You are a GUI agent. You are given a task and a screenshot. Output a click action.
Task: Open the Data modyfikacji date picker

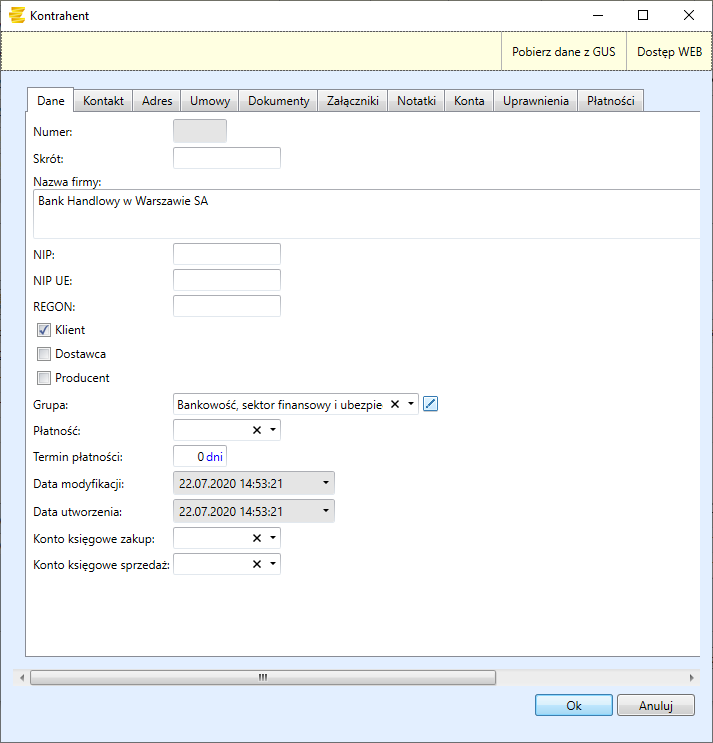pos(325,483)
